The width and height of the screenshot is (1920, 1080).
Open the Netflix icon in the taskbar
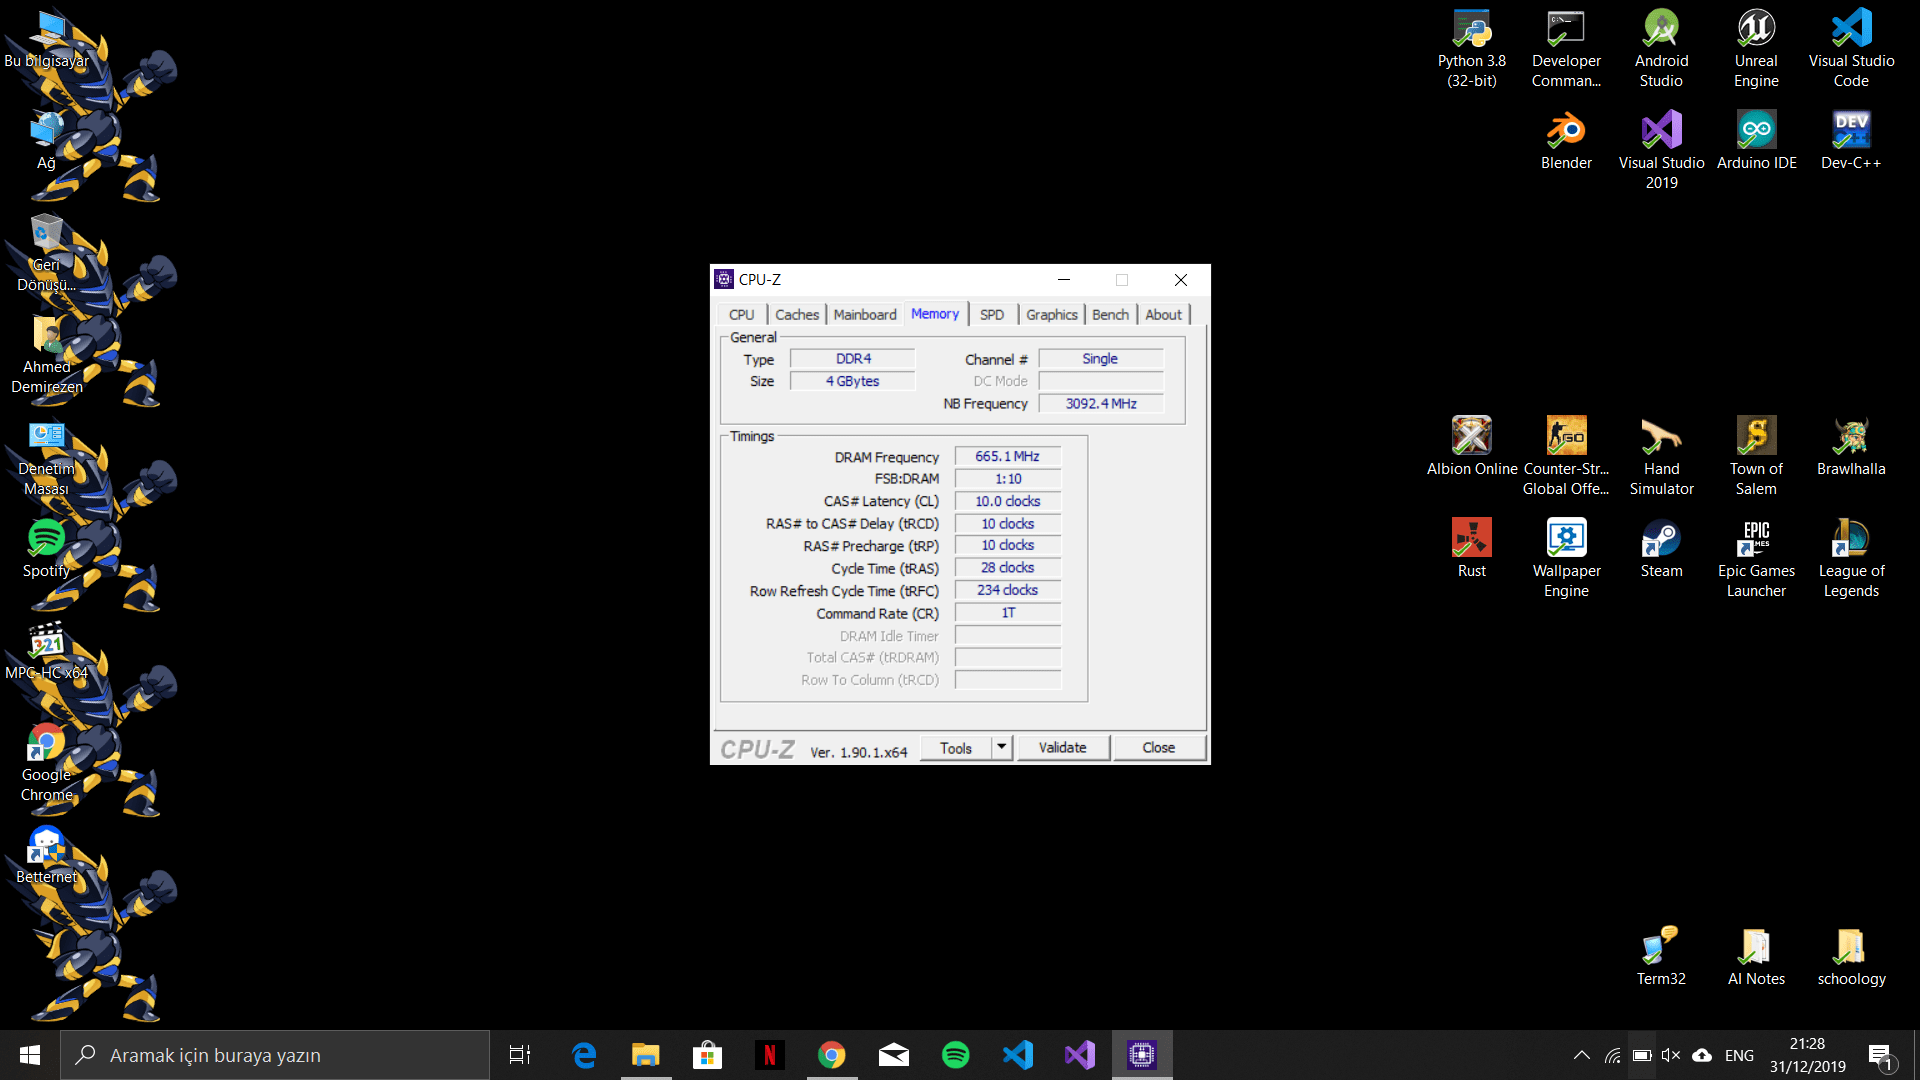(x=769, y=1055)
